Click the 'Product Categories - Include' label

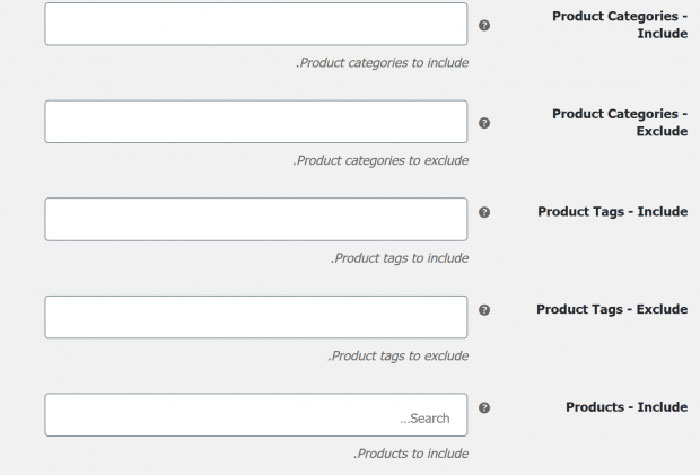tap(620, 24)
